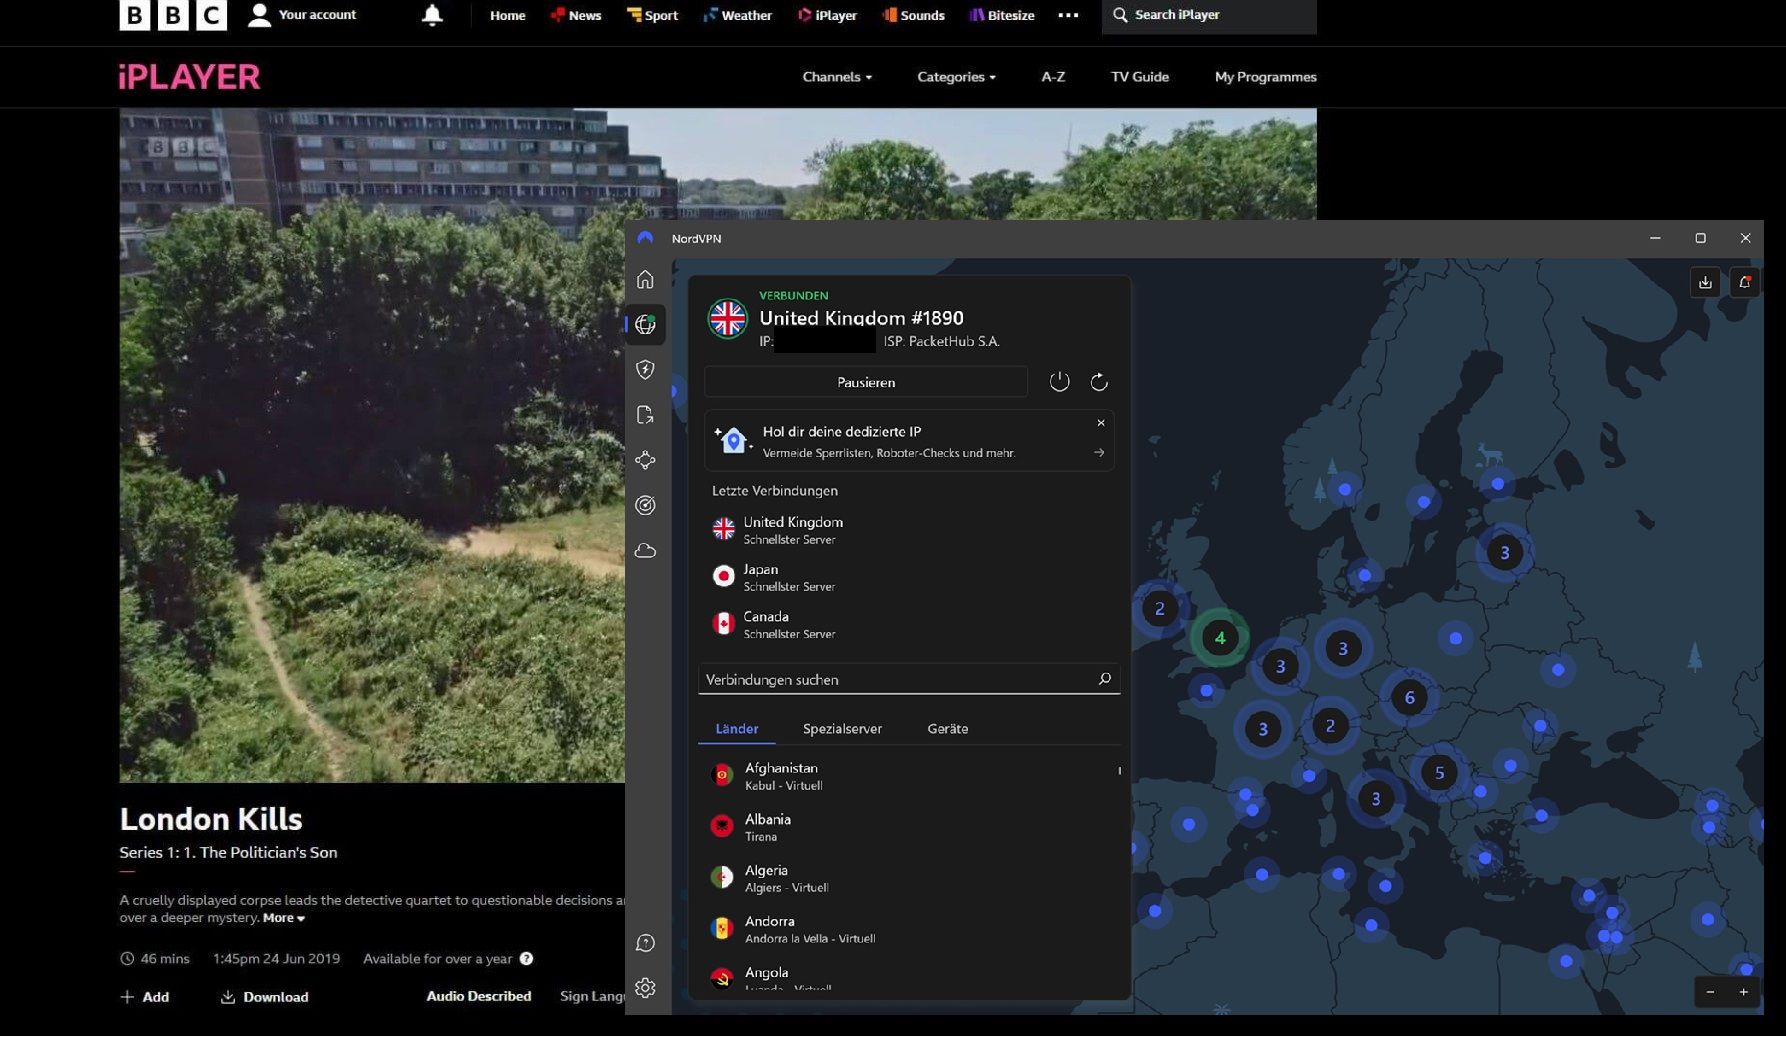Open help chat icon in NordVPN sidebar

645,943
